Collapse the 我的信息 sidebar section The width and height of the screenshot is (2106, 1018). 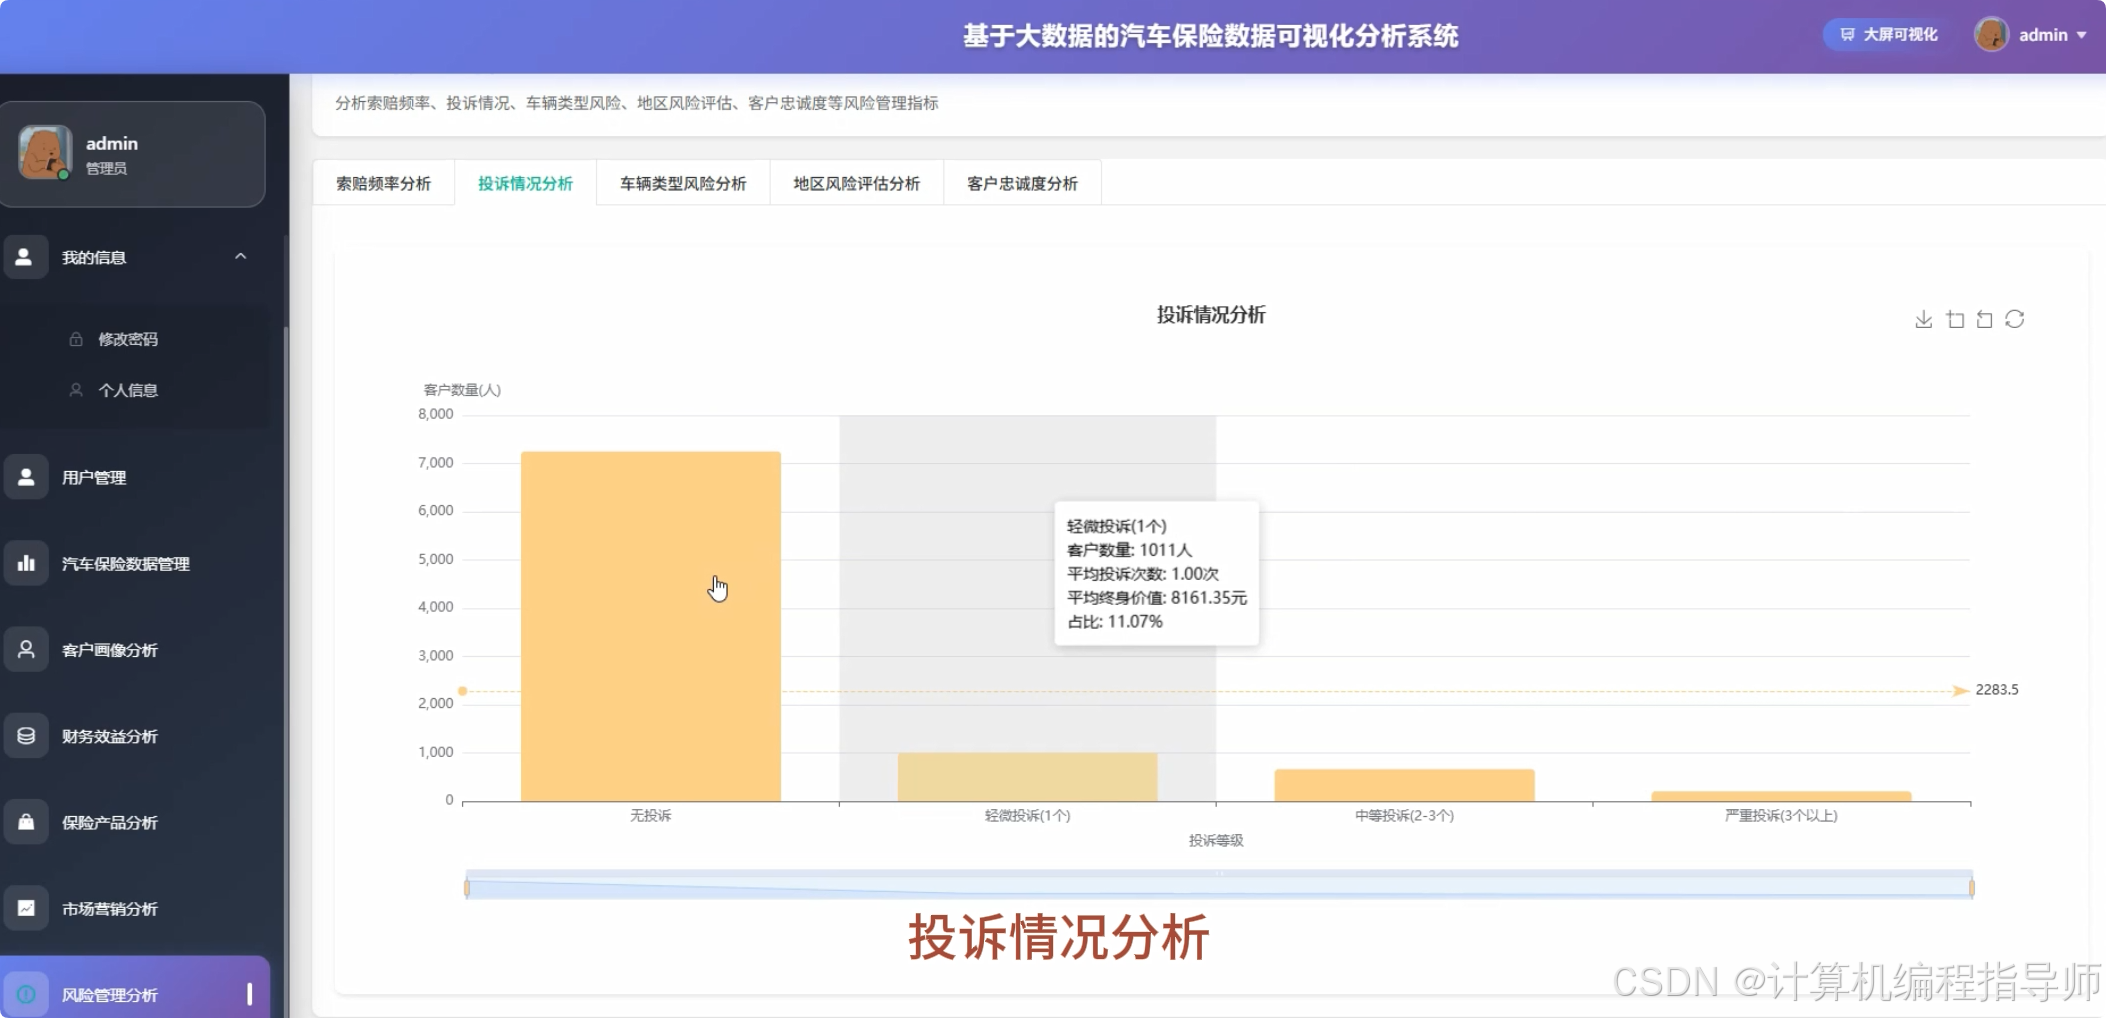pos(240,257)
